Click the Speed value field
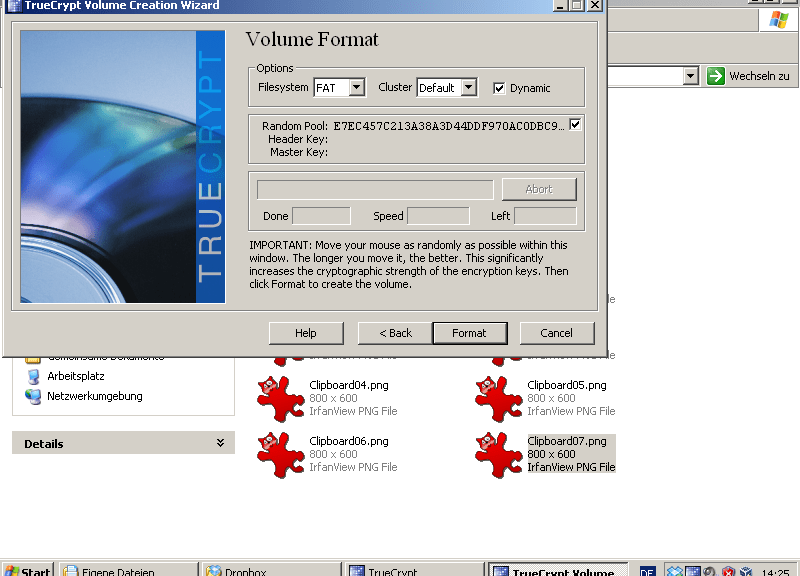 (438, 216)
